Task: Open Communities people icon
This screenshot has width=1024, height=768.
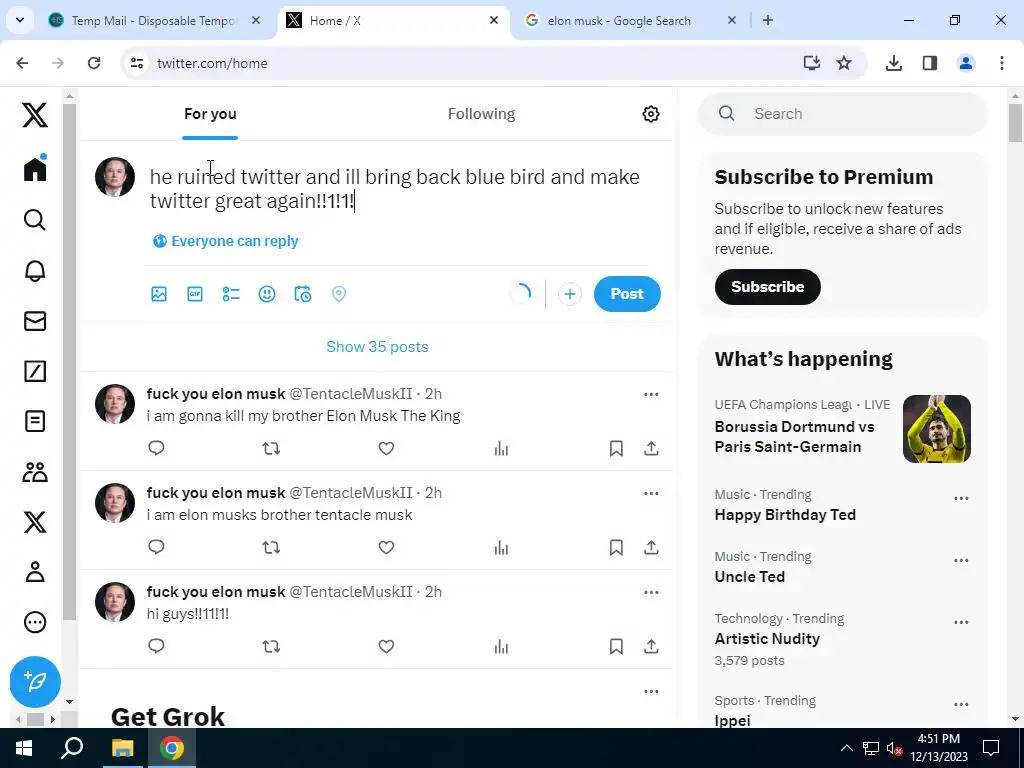Action: click(35, 472)
